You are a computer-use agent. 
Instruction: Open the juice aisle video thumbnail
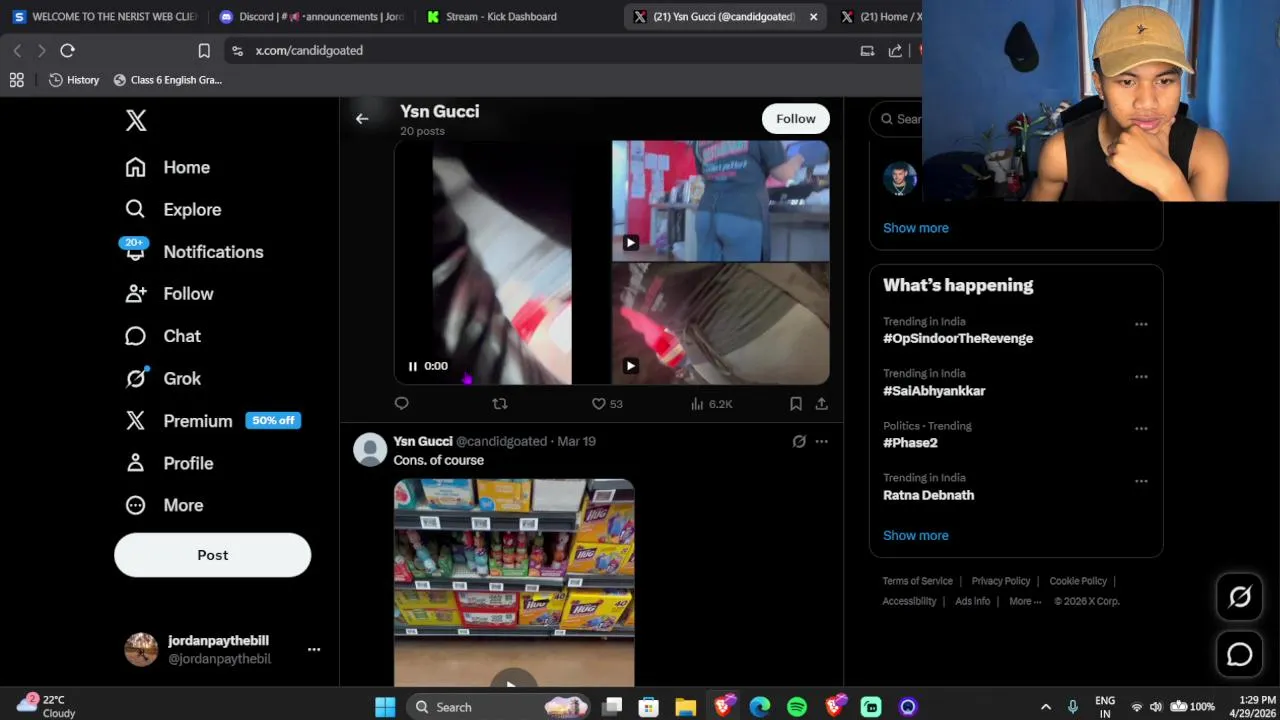[x=514, y=583]
